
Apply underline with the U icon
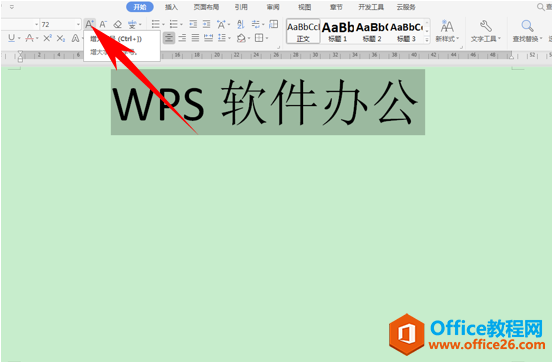point(11,38)
